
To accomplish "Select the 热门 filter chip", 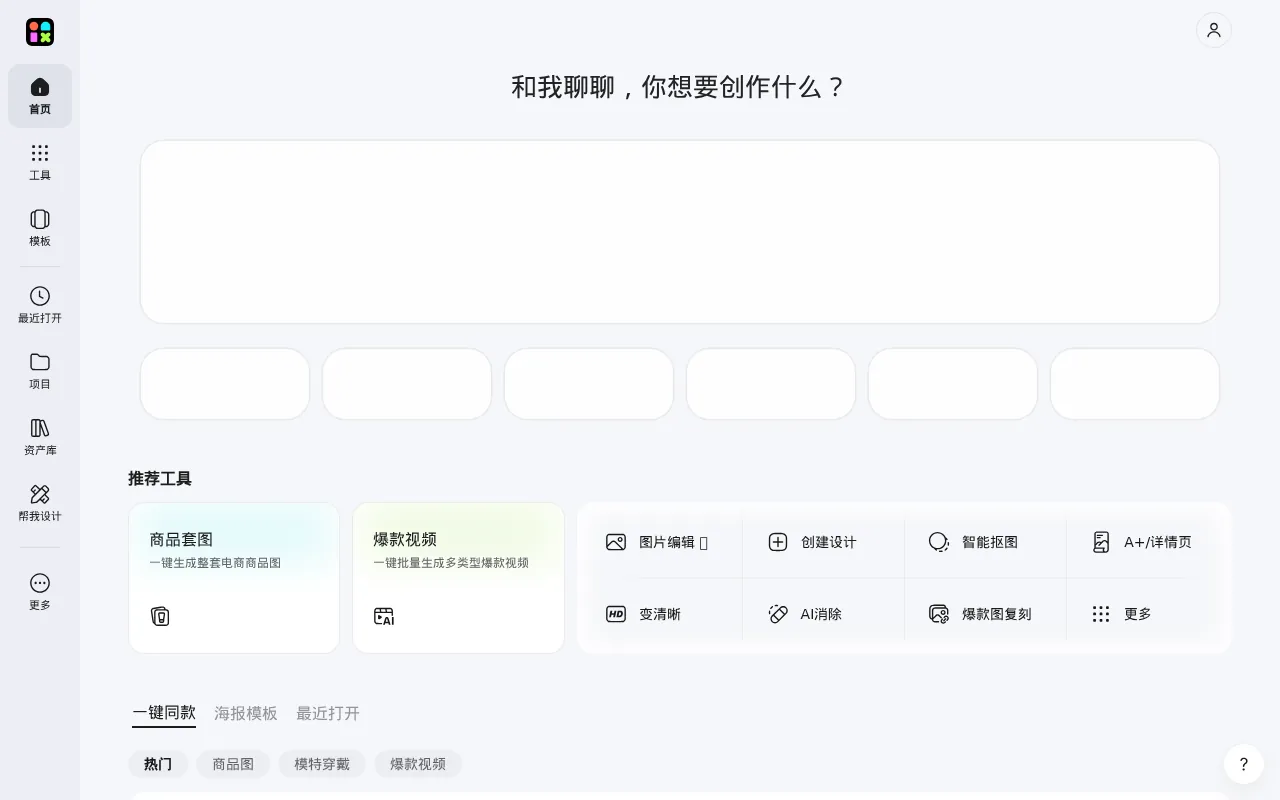I will click(158, 764).
